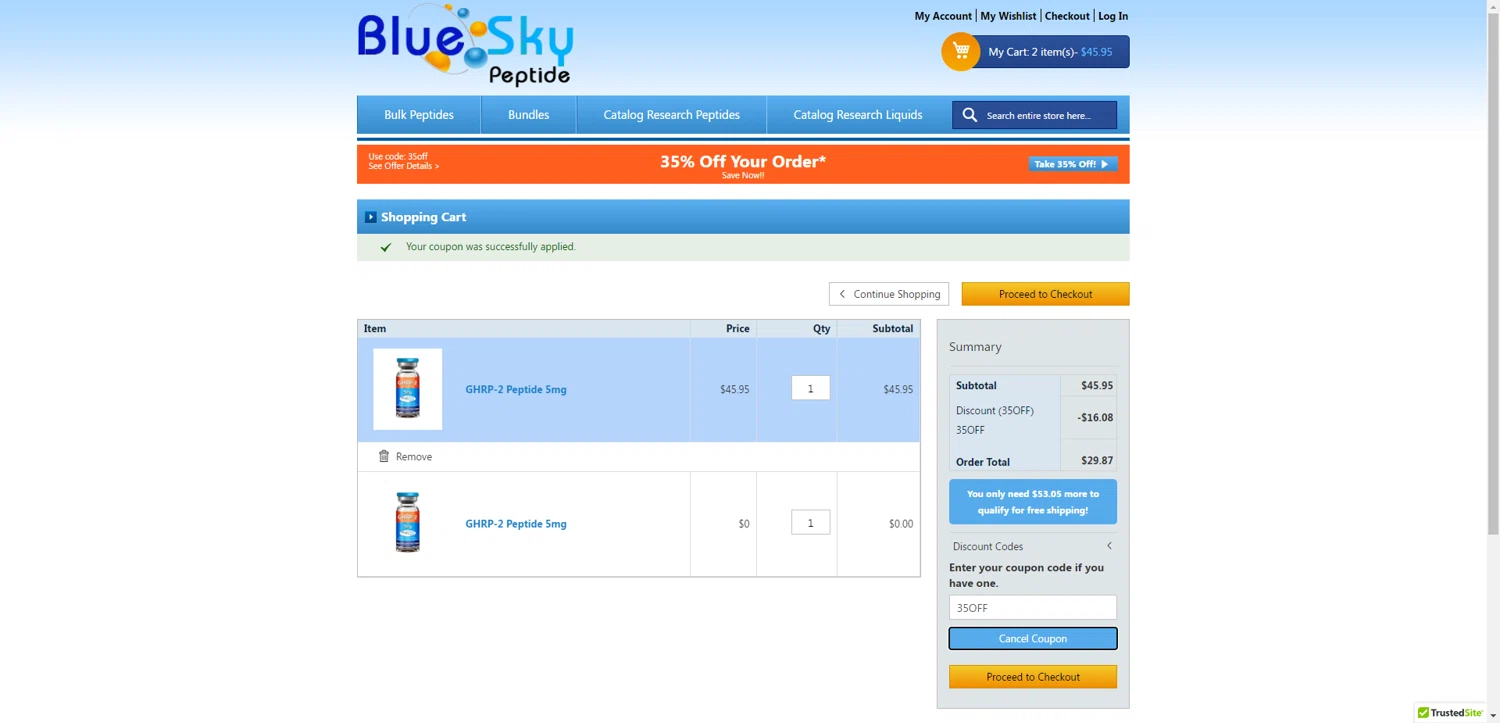Click the discount amount -$16.08

[1095, 418]
